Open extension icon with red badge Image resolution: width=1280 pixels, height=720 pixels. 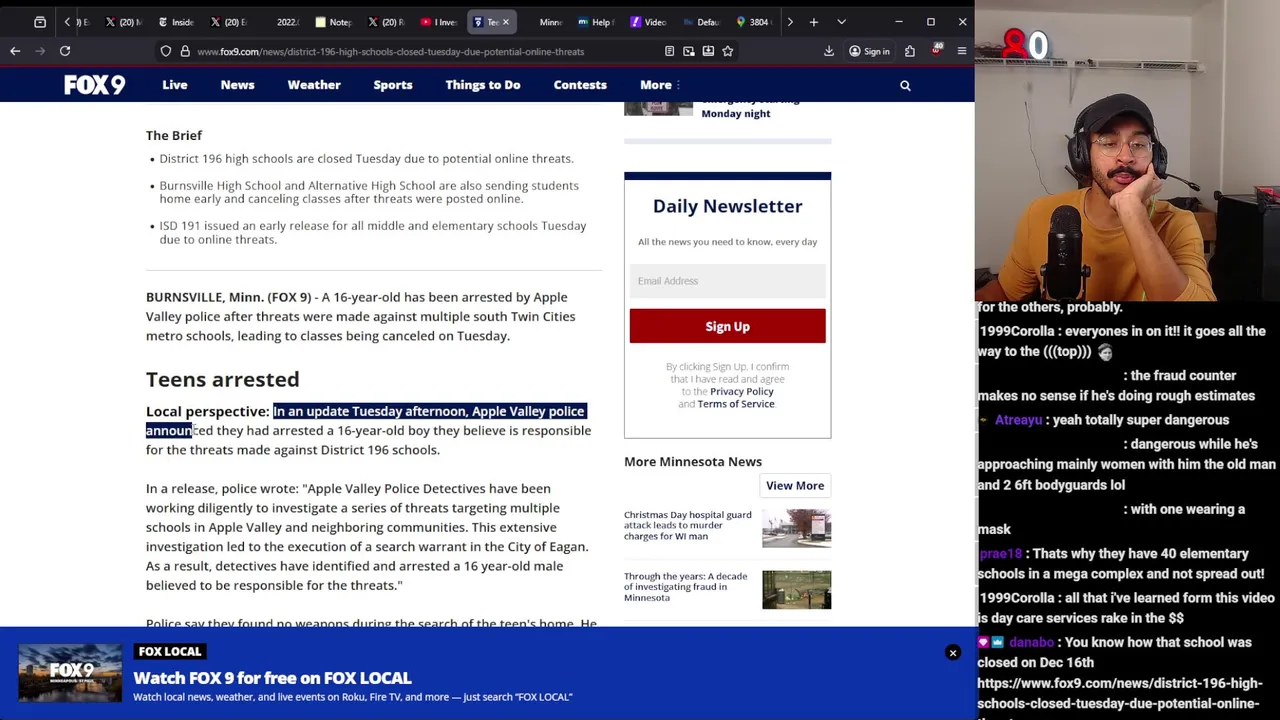936,50
